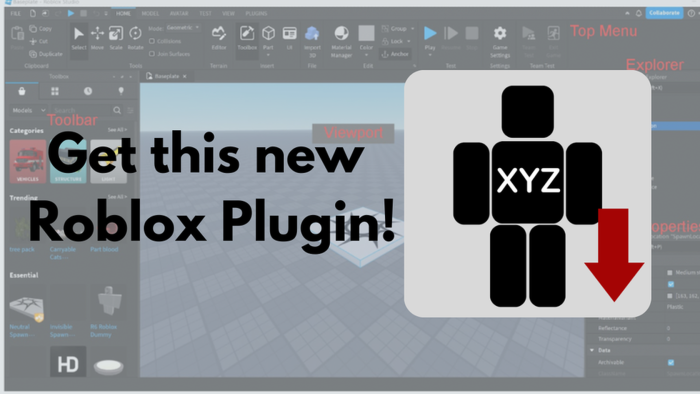The width and height of the screenshot is (700, 394).
Task: Insert a Part cube
Action: click(268, 33)
